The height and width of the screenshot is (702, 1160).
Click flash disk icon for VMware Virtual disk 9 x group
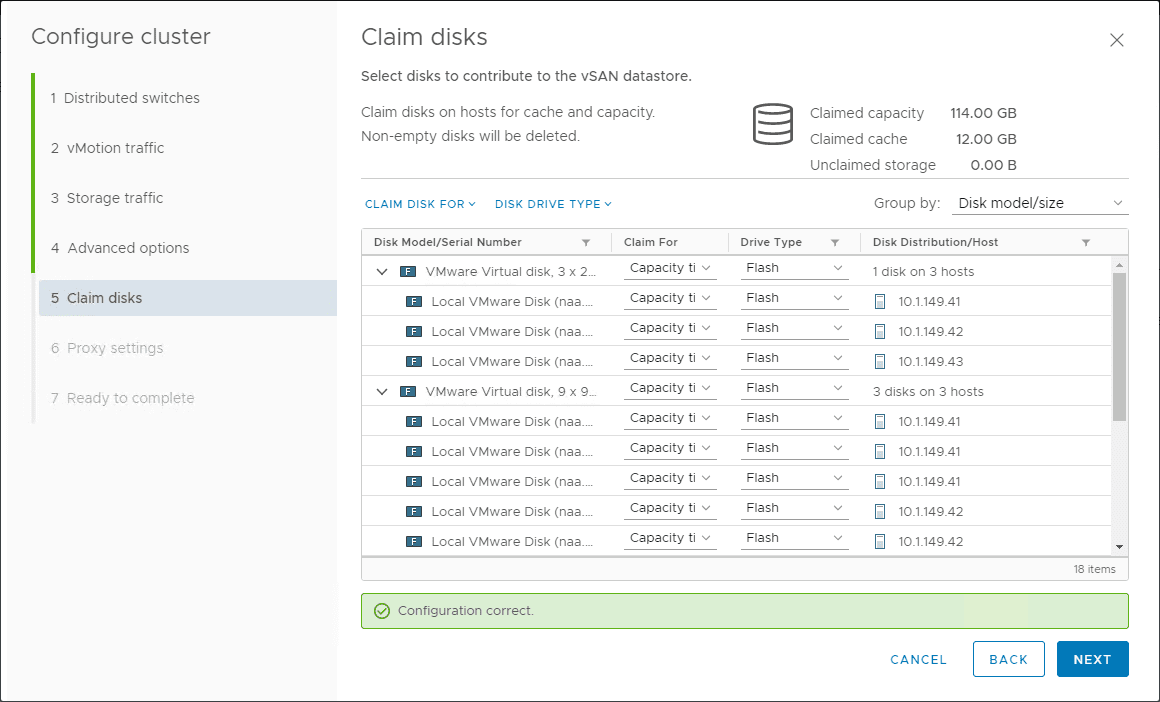point(407,392)
